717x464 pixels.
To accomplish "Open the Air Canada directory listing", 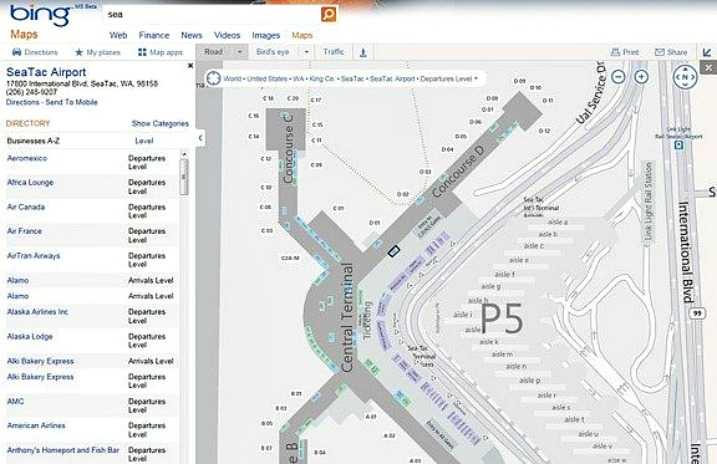I will [x=25, y=207].
